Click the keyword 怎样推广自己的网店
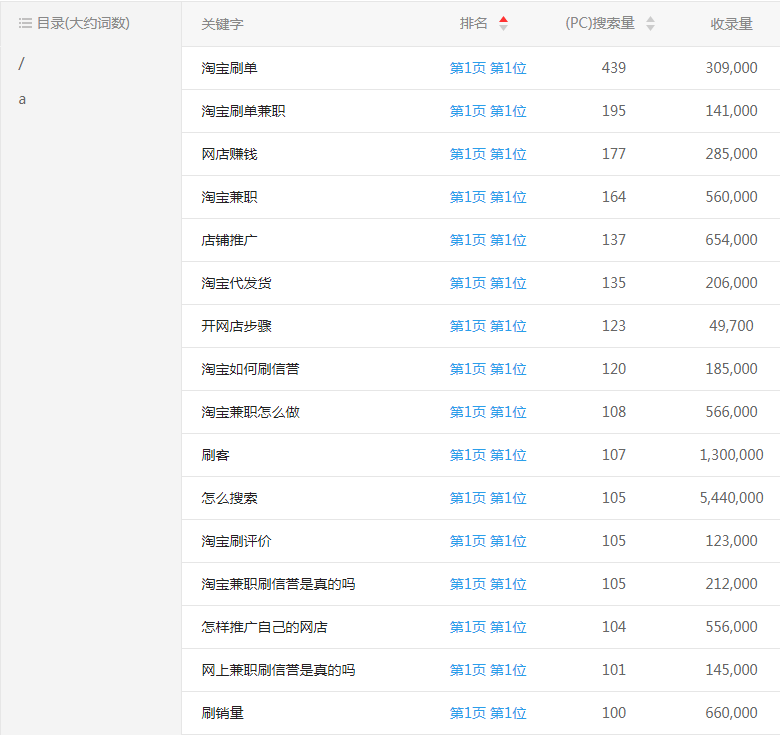 pyautogui.click(x=264, y=627)
